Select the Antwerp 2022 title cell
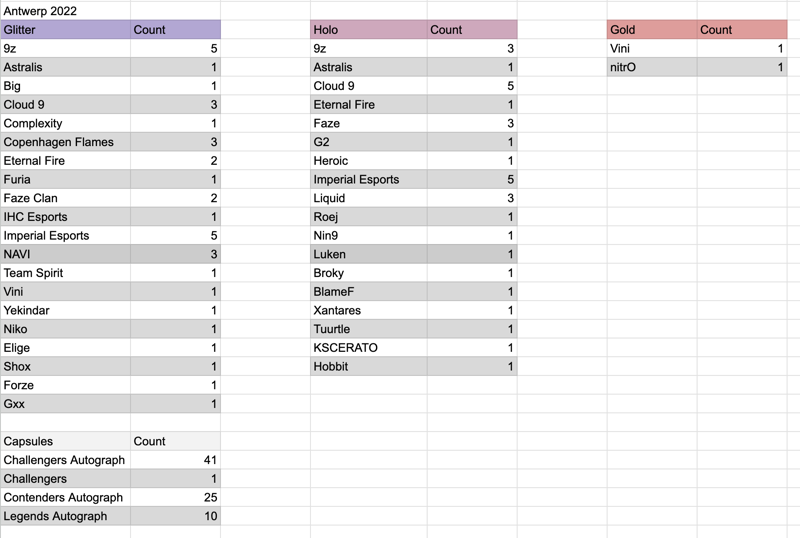 pyautogui.click(x=65, y=11)
